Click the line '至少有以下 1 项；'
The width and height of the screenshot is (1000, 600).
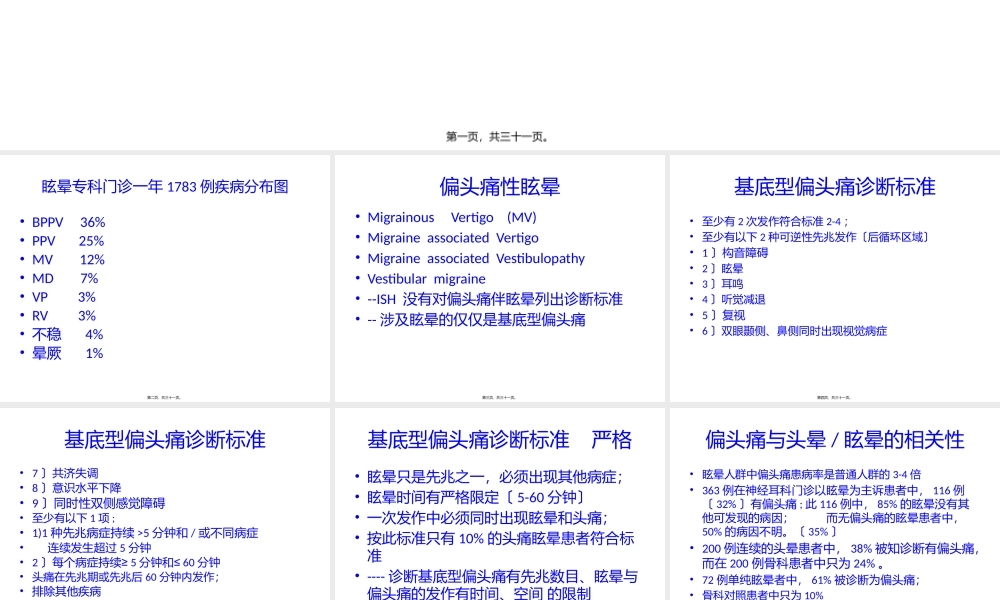pyautogui.click(x=73, y=518)
